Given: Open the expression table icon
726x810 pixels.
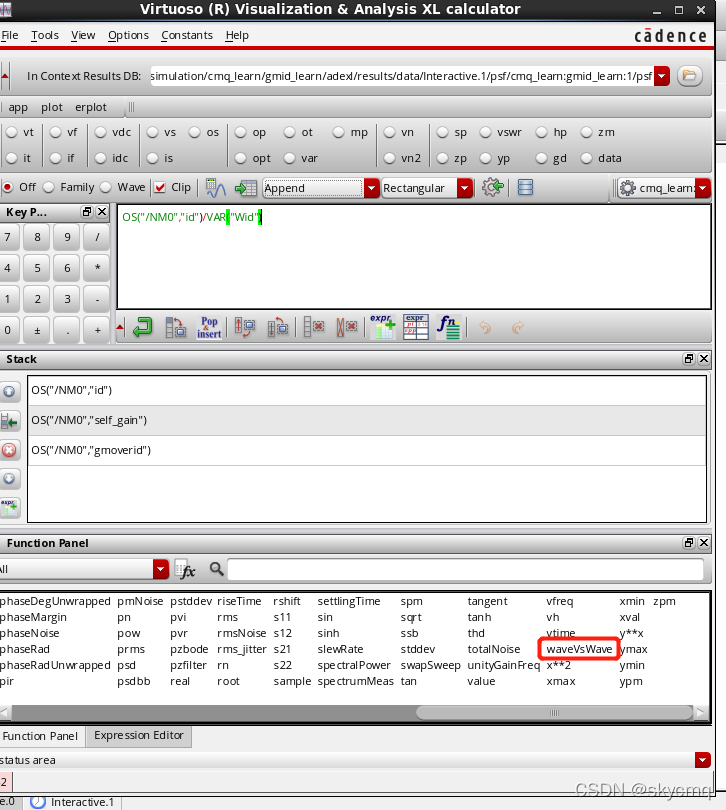Looking at the screenshot, I should 415,327.
